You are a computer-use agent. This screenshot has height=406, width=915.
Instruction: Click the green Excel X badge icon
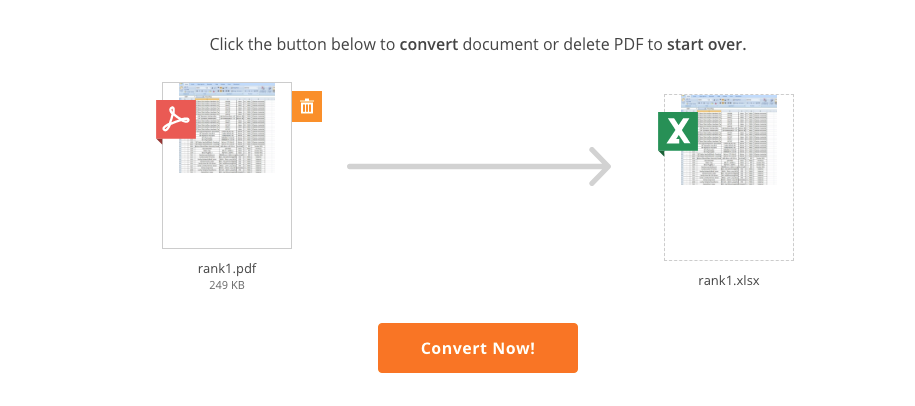(678, 131)
